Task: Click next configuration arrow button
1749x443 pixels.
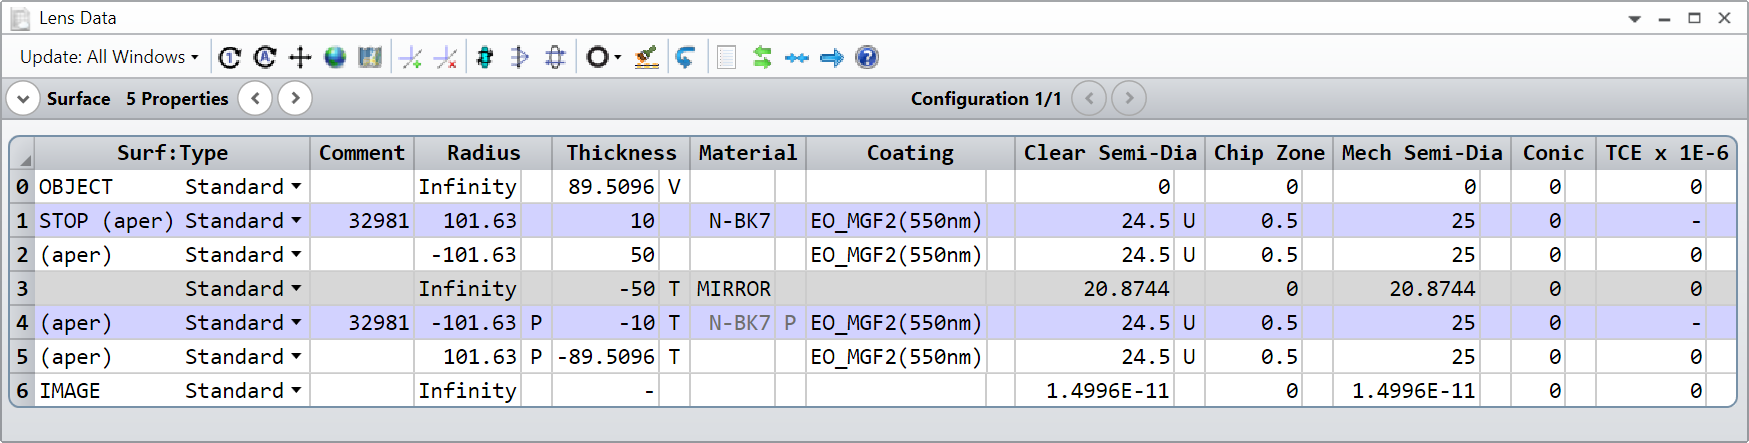Action: pyautogui.click(x=1129, y=98)
